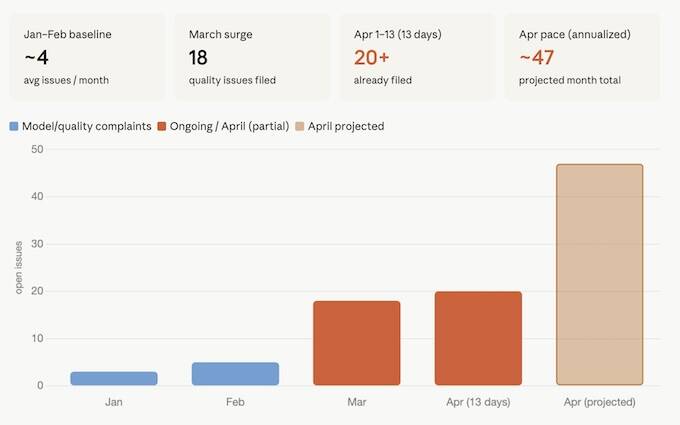The height and width of the screenshot is (425, 680).
Task: Click the tall Apr (projected) bar
Action: click(600, 275)
